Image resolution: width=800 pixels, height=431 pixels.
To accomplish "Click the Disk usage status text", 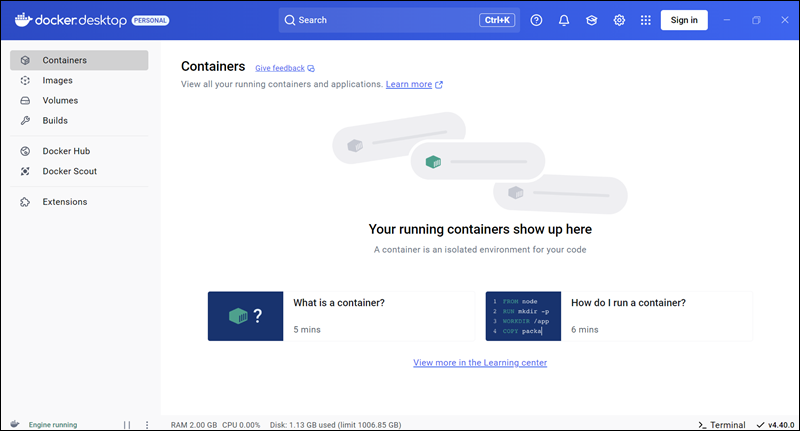I will (335, 425).
